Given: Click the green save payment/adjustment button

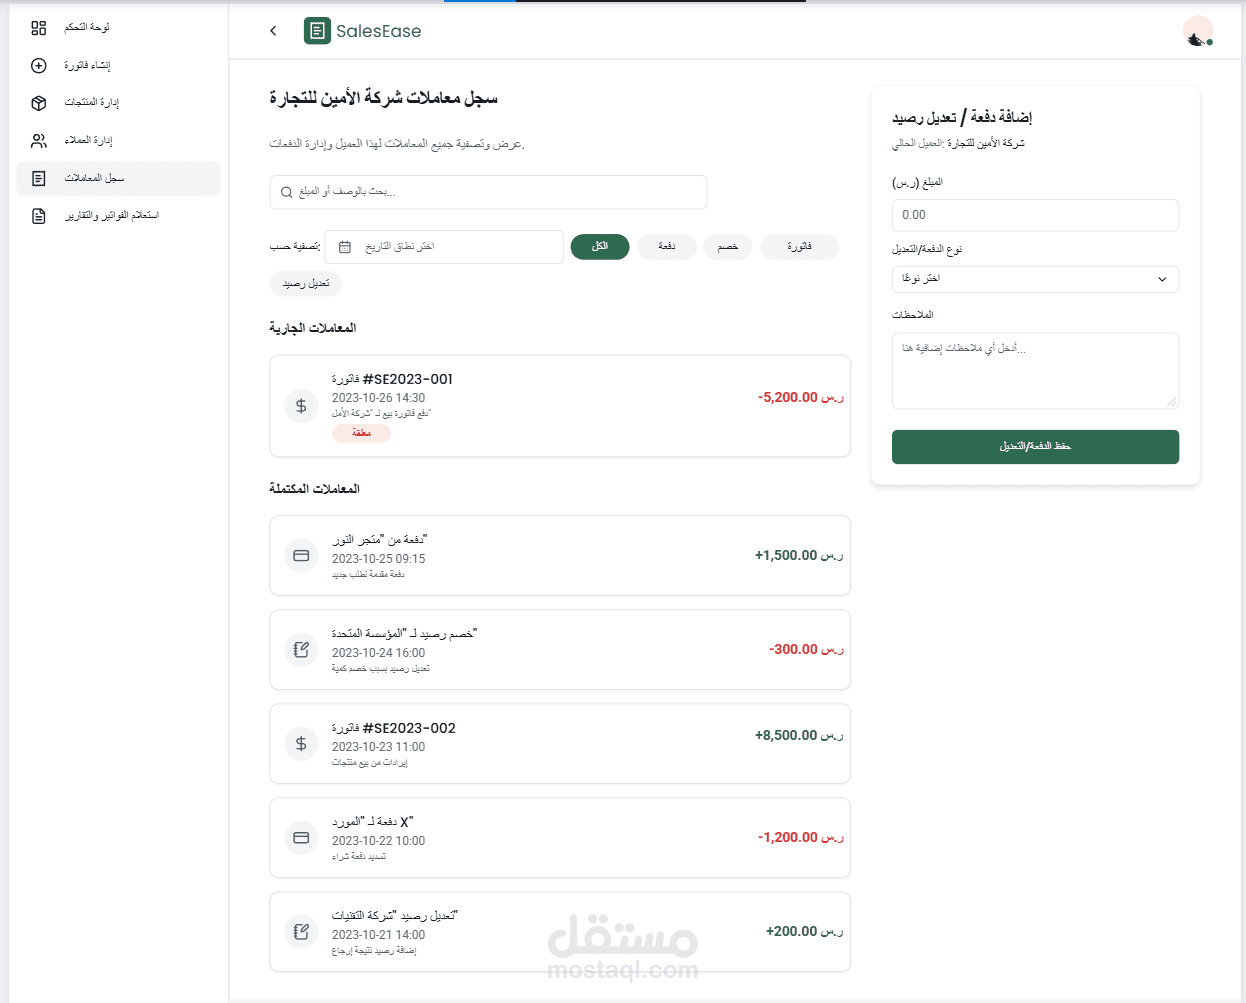Looking at the screenshot, I should [1035, 447].
